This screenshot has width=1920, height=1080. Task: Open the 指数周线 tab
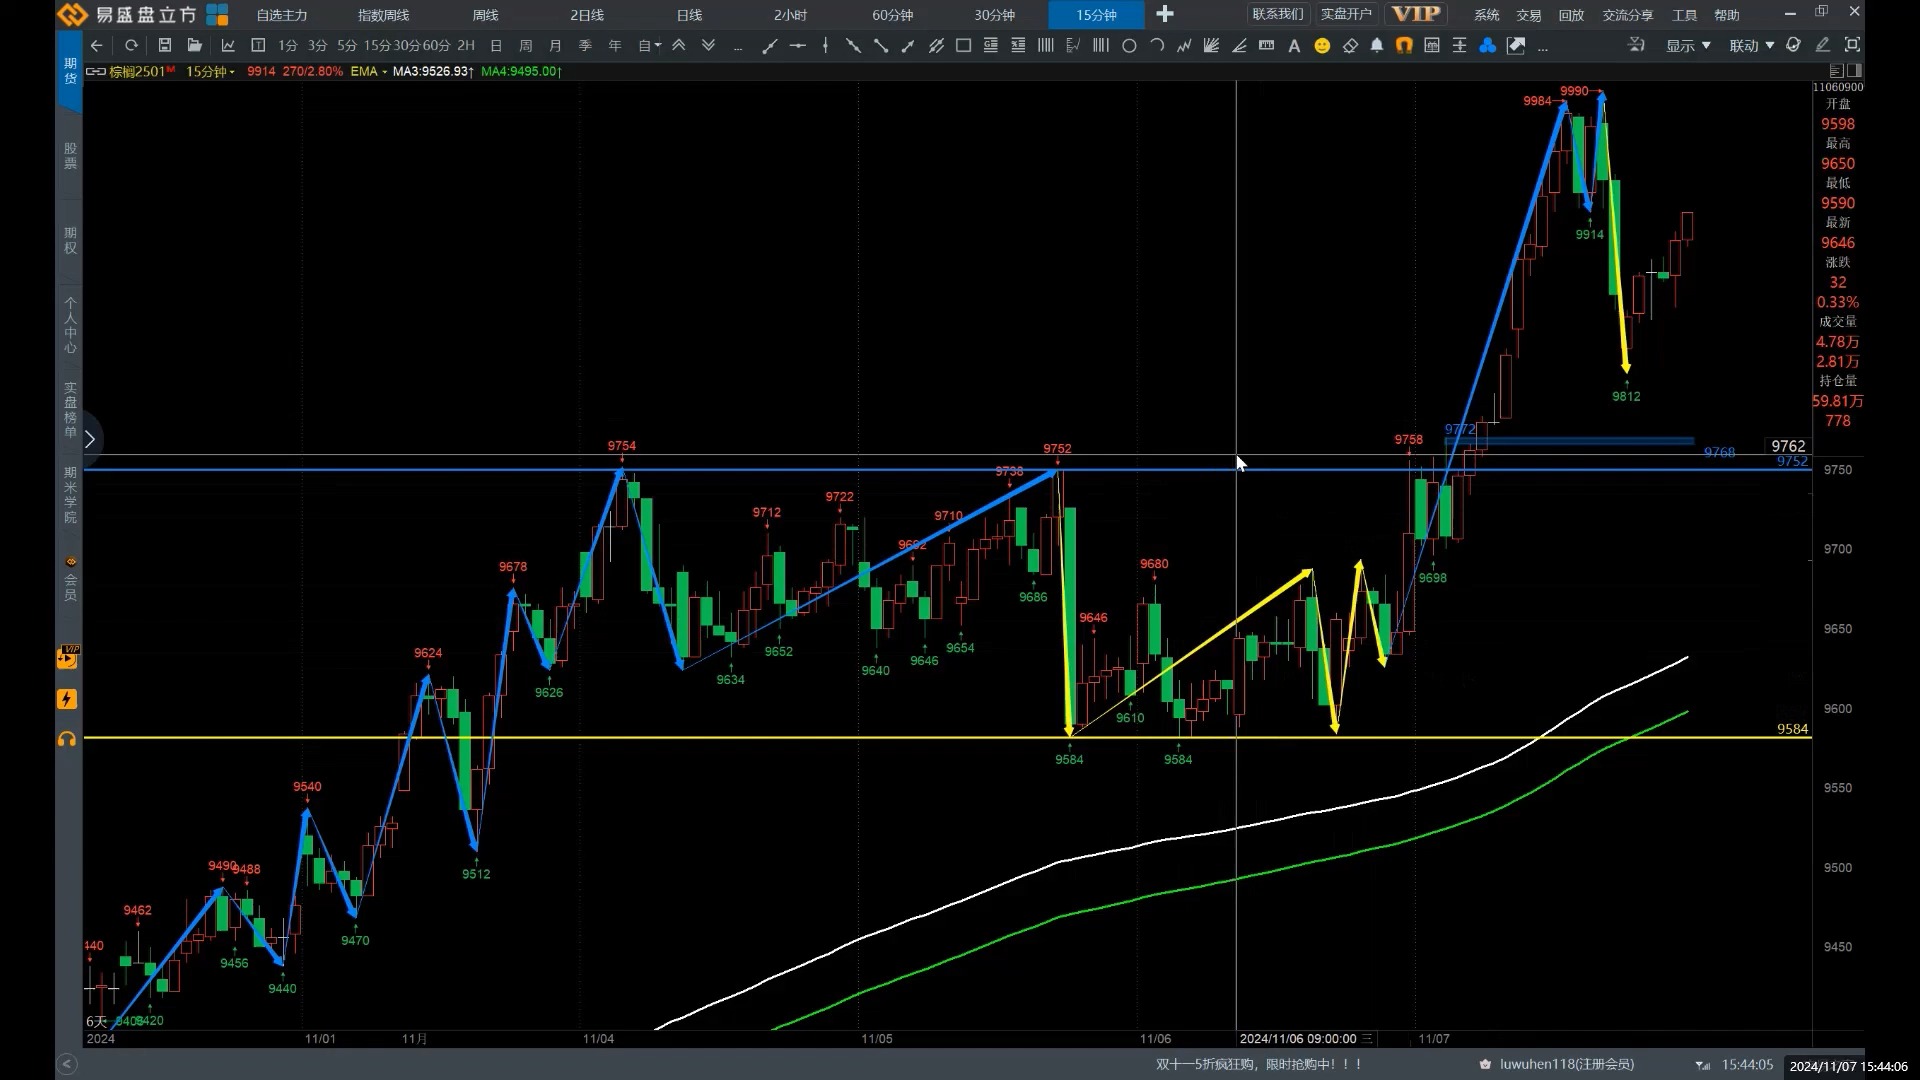(x=384, y=15)
